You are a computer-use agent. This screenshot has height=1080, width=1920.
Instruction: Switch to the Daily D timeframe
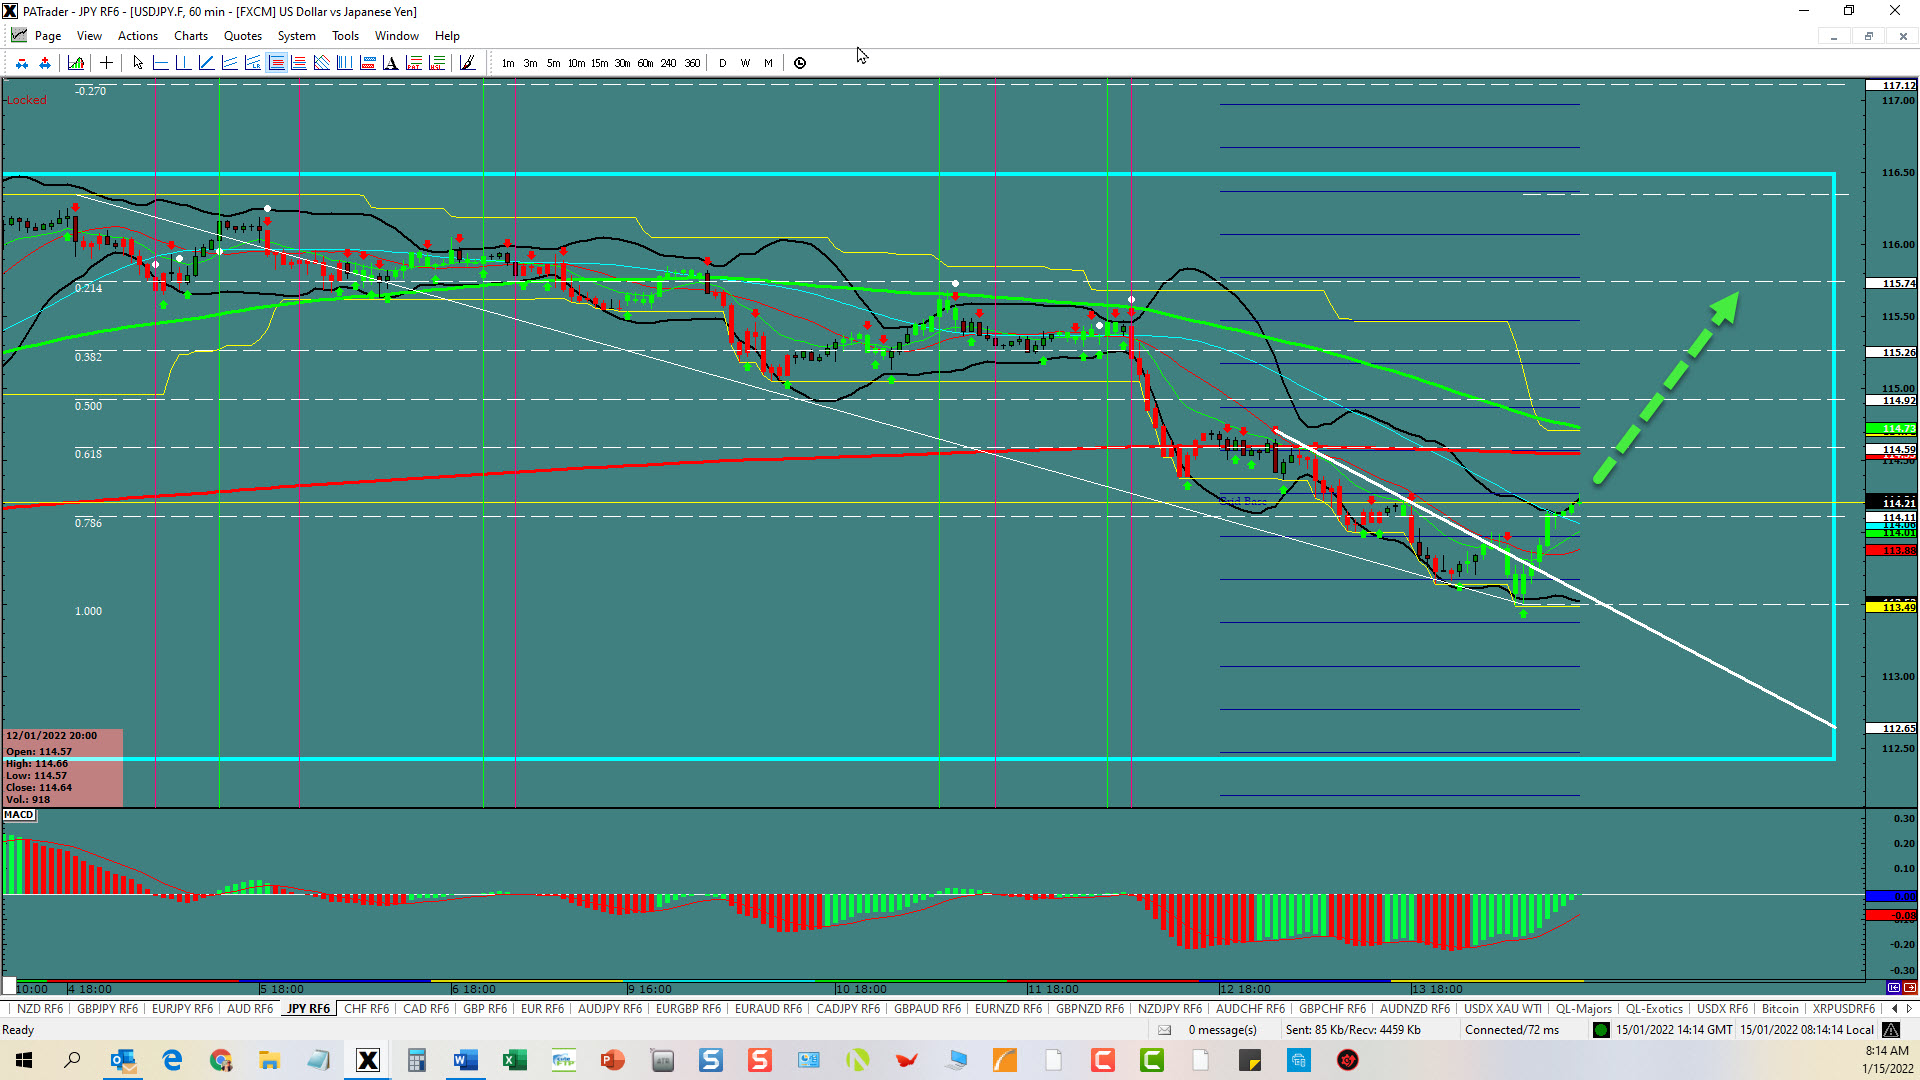click(x=723, y=63)
